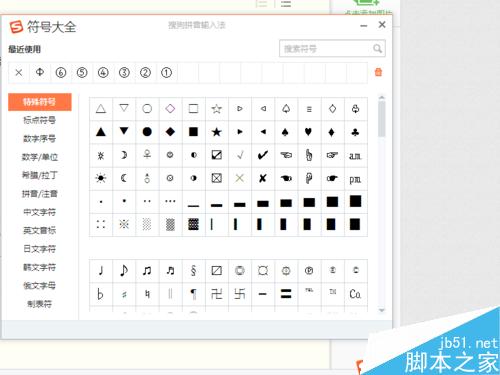Viewport: 500px width, 375px height.
Task: Insert hollow circle ○ symbol
Action: coord(147,109)
